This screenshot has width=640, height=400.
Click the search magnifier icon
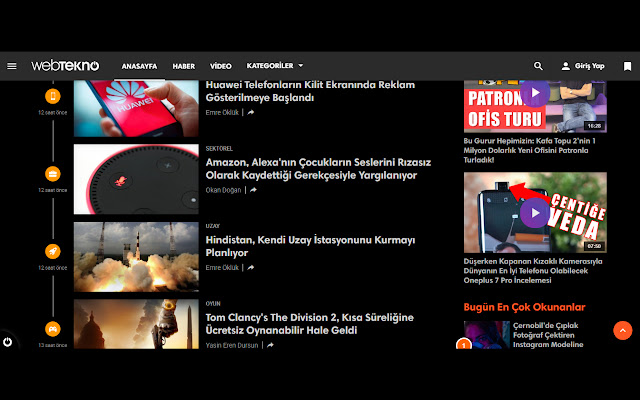pos(539,66)
